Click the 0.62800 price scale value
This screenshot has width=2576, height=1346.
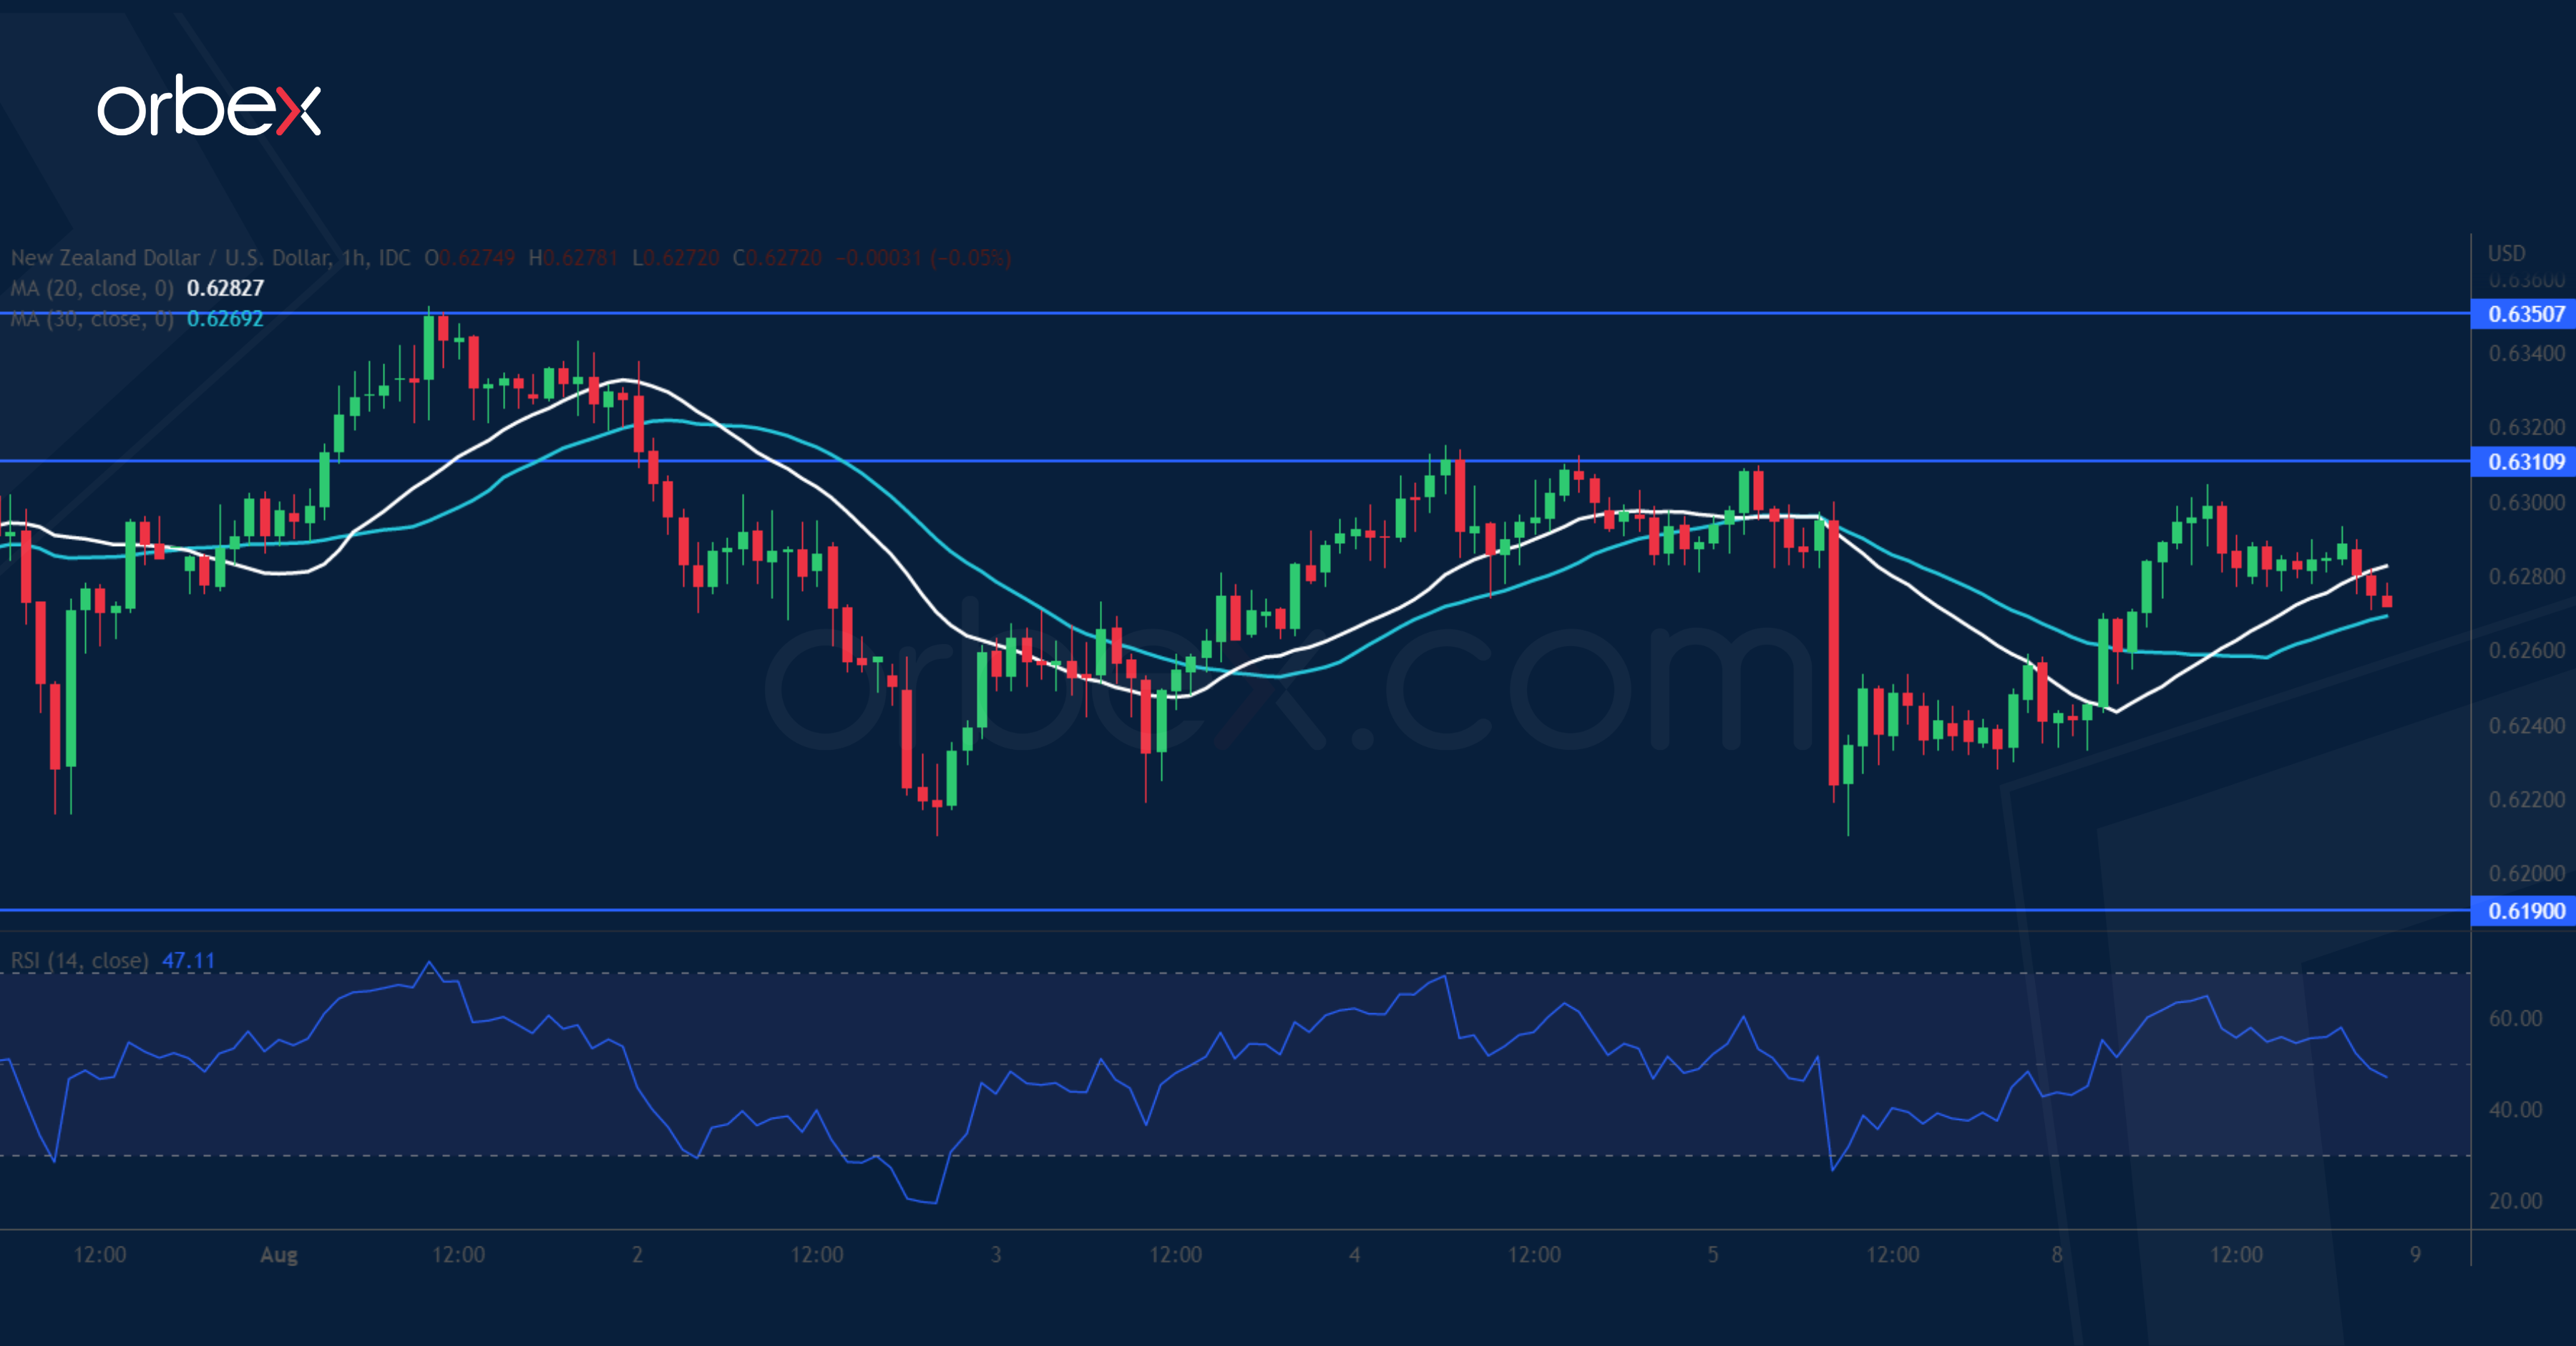tap(2526, 577)
